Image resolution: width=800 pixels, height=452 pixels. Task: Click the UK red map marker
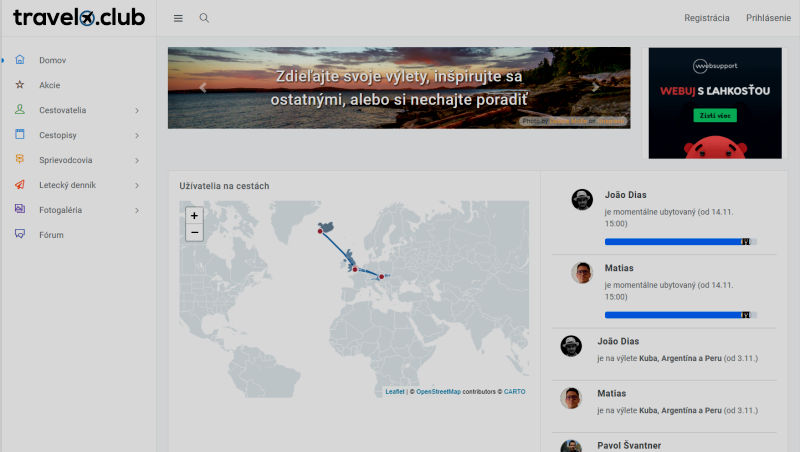355,269
